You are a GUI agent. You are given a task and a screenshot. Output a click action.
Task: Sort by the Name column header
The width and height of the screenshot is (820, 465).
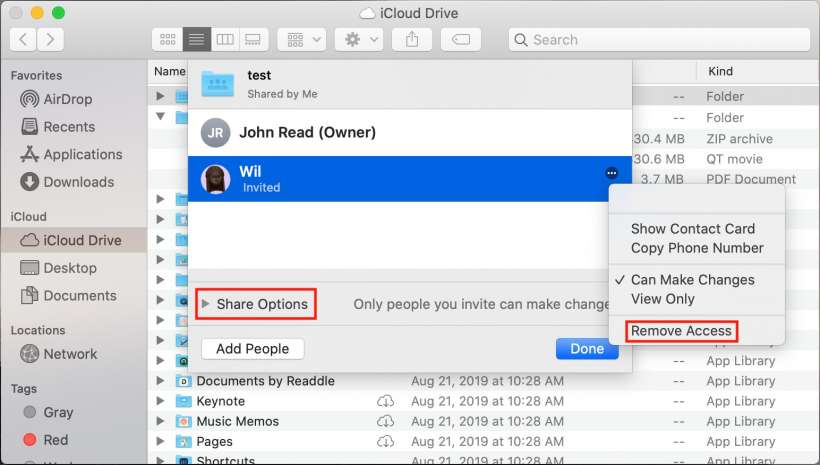point(169,71)
